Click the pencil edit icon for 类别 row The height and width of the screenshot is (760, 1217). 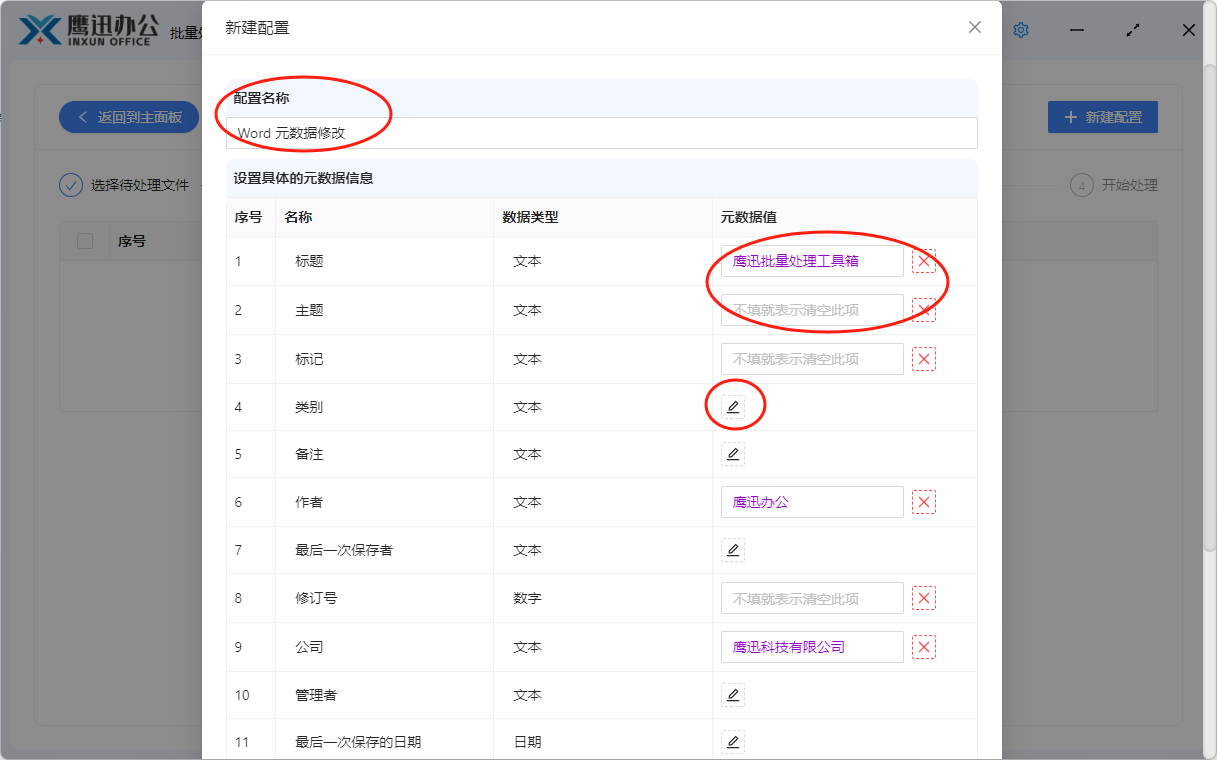coord(733,407)
